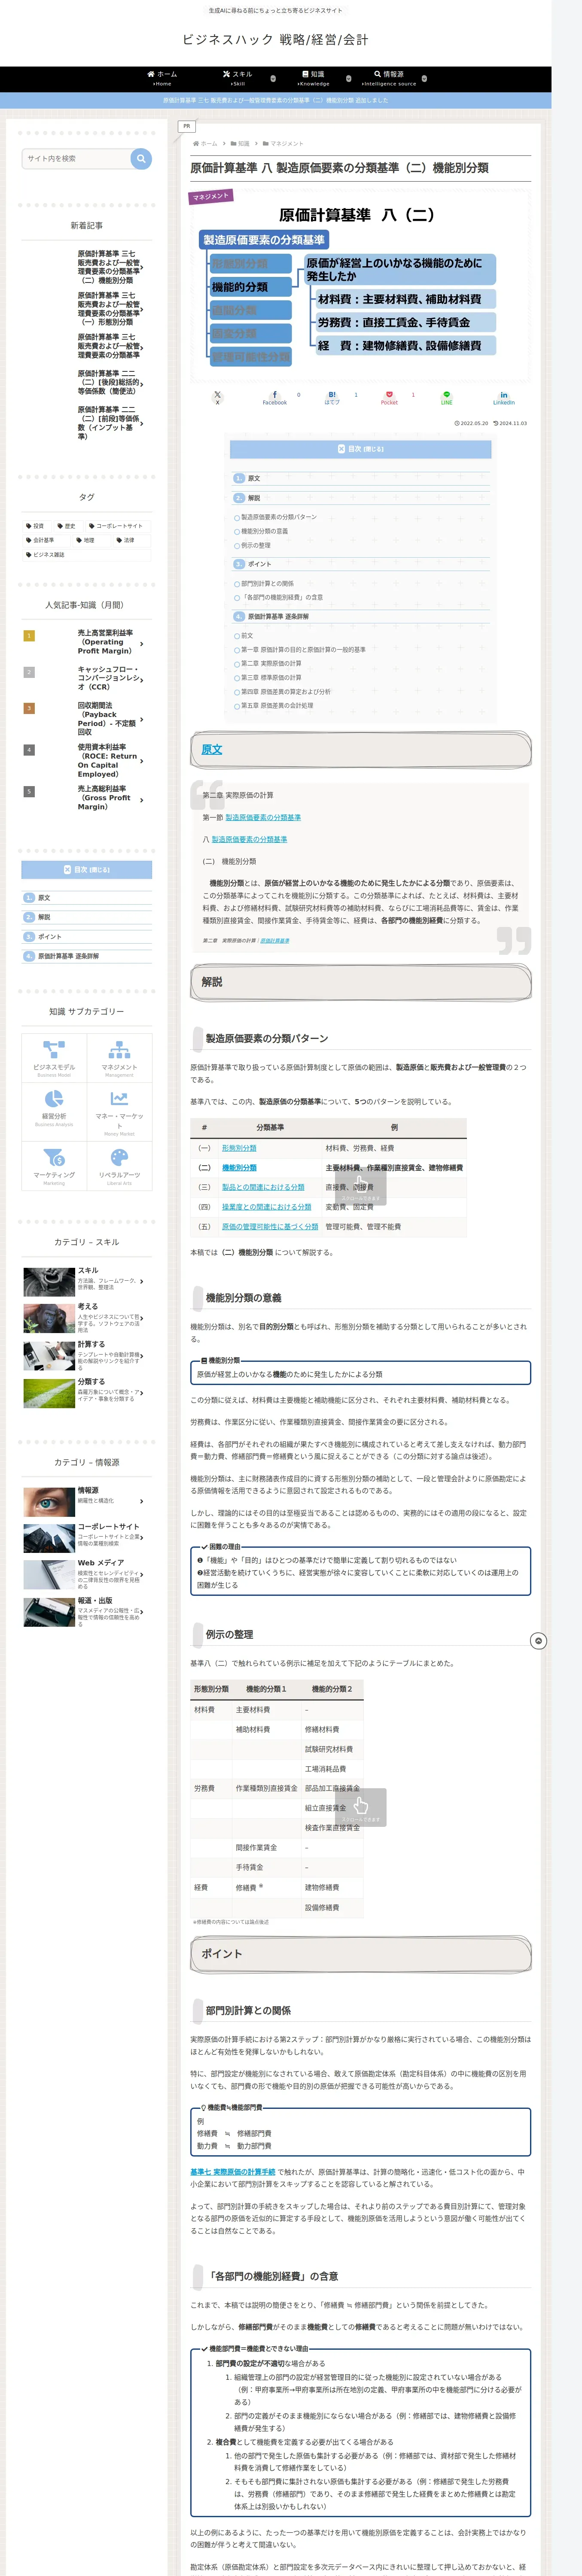
Task: Click site title ビジネスハック 戦略/経営/会計
Action: 275,40
